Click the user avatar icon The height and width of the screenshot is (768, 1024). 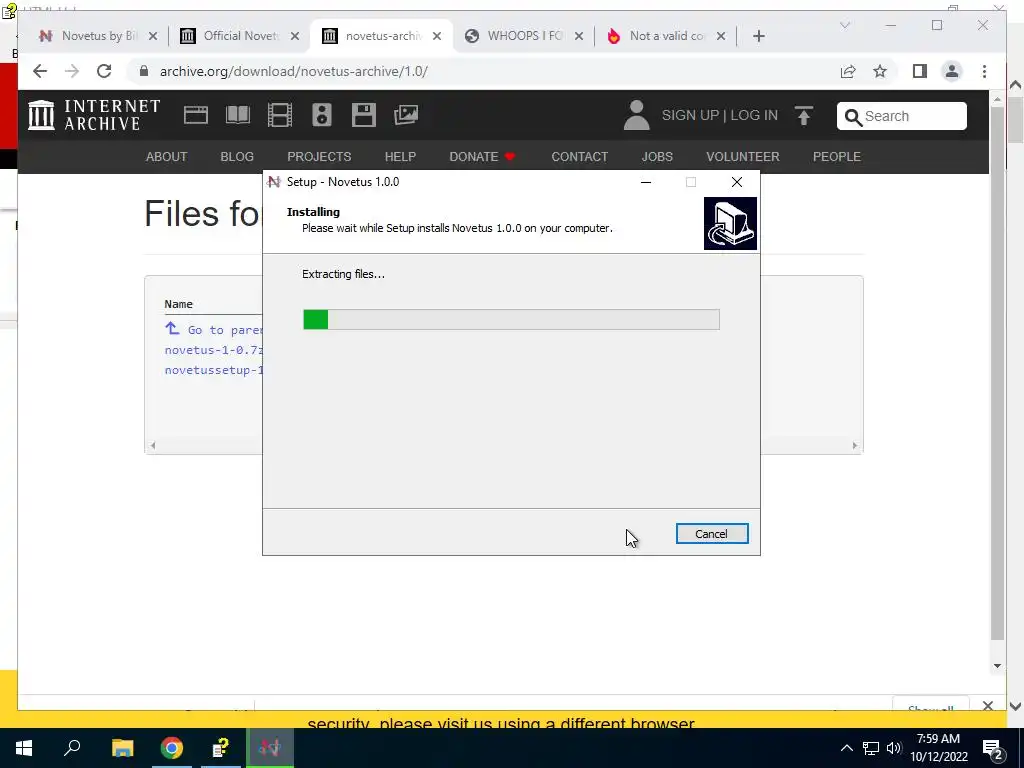(636, 115)
